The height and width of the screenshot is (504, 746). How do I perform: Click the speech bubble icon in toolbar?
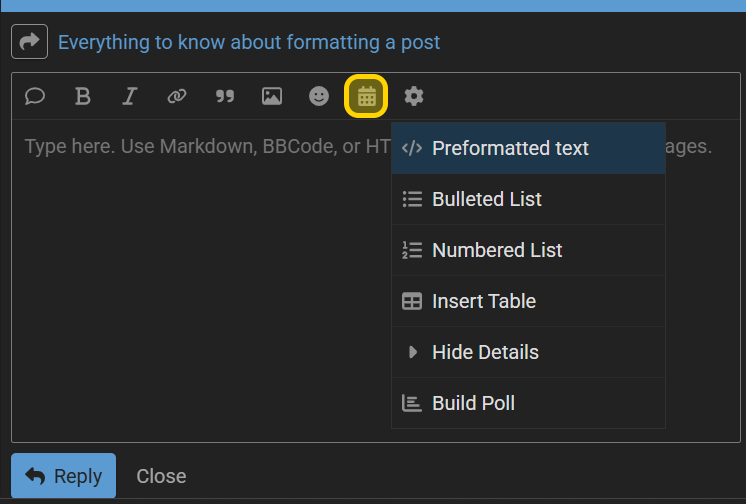[35, 96]
